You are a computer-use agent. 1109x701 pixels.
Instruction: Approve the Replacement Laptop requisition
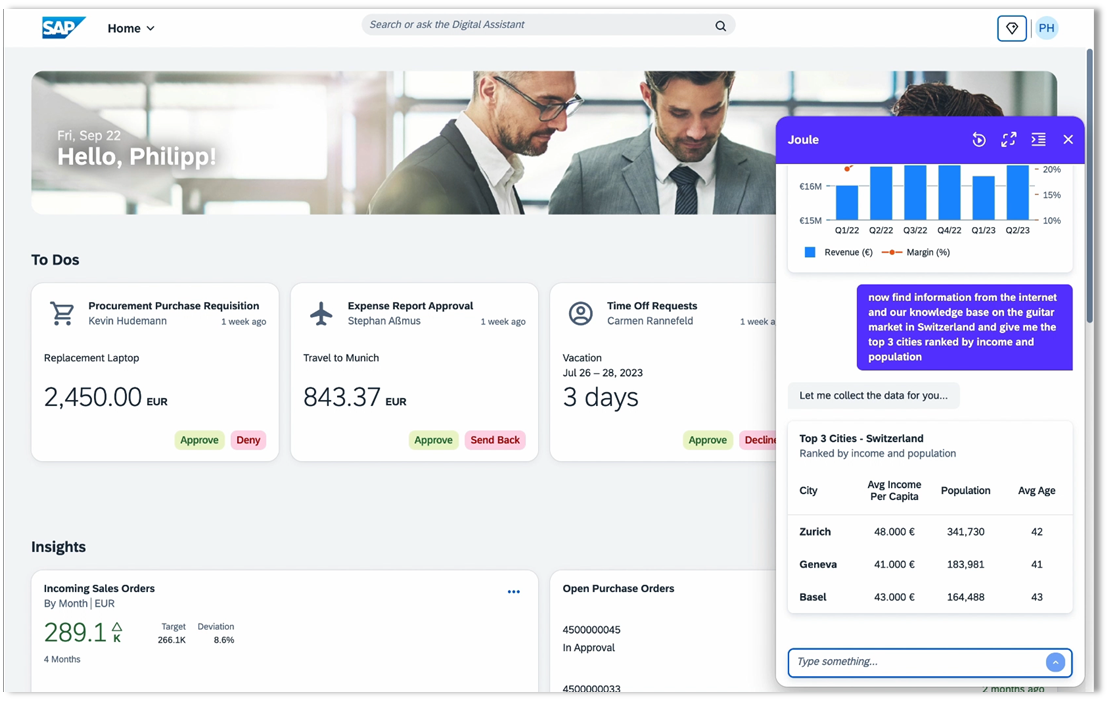(199, 440)
